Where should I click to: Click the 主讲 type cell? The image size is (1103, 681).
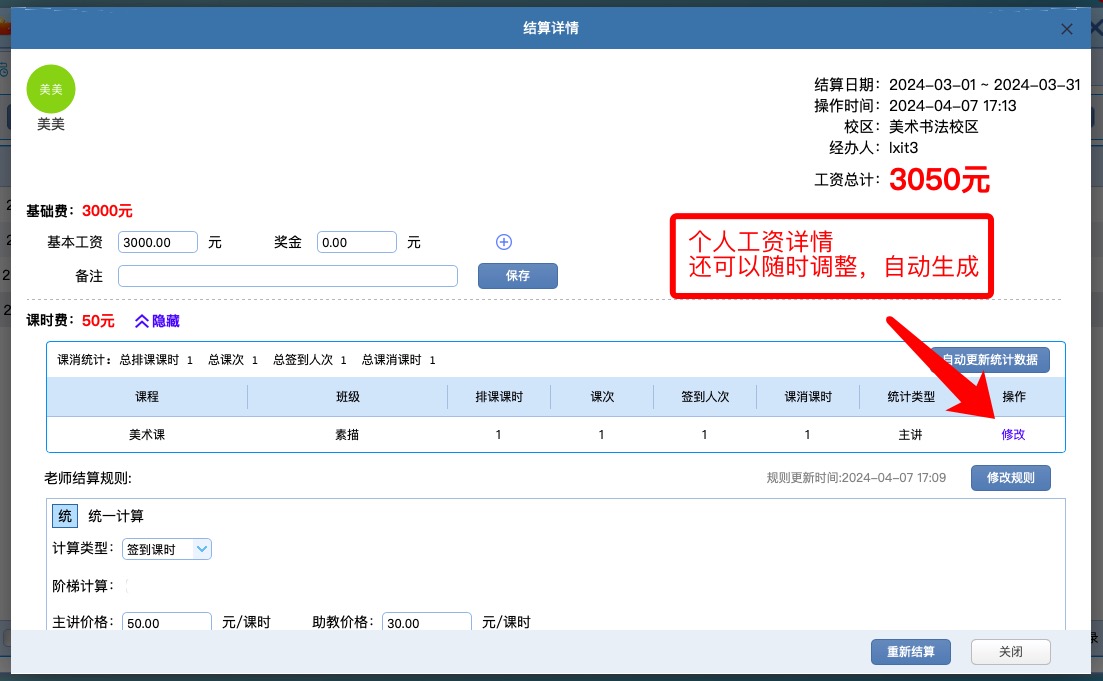910,435
